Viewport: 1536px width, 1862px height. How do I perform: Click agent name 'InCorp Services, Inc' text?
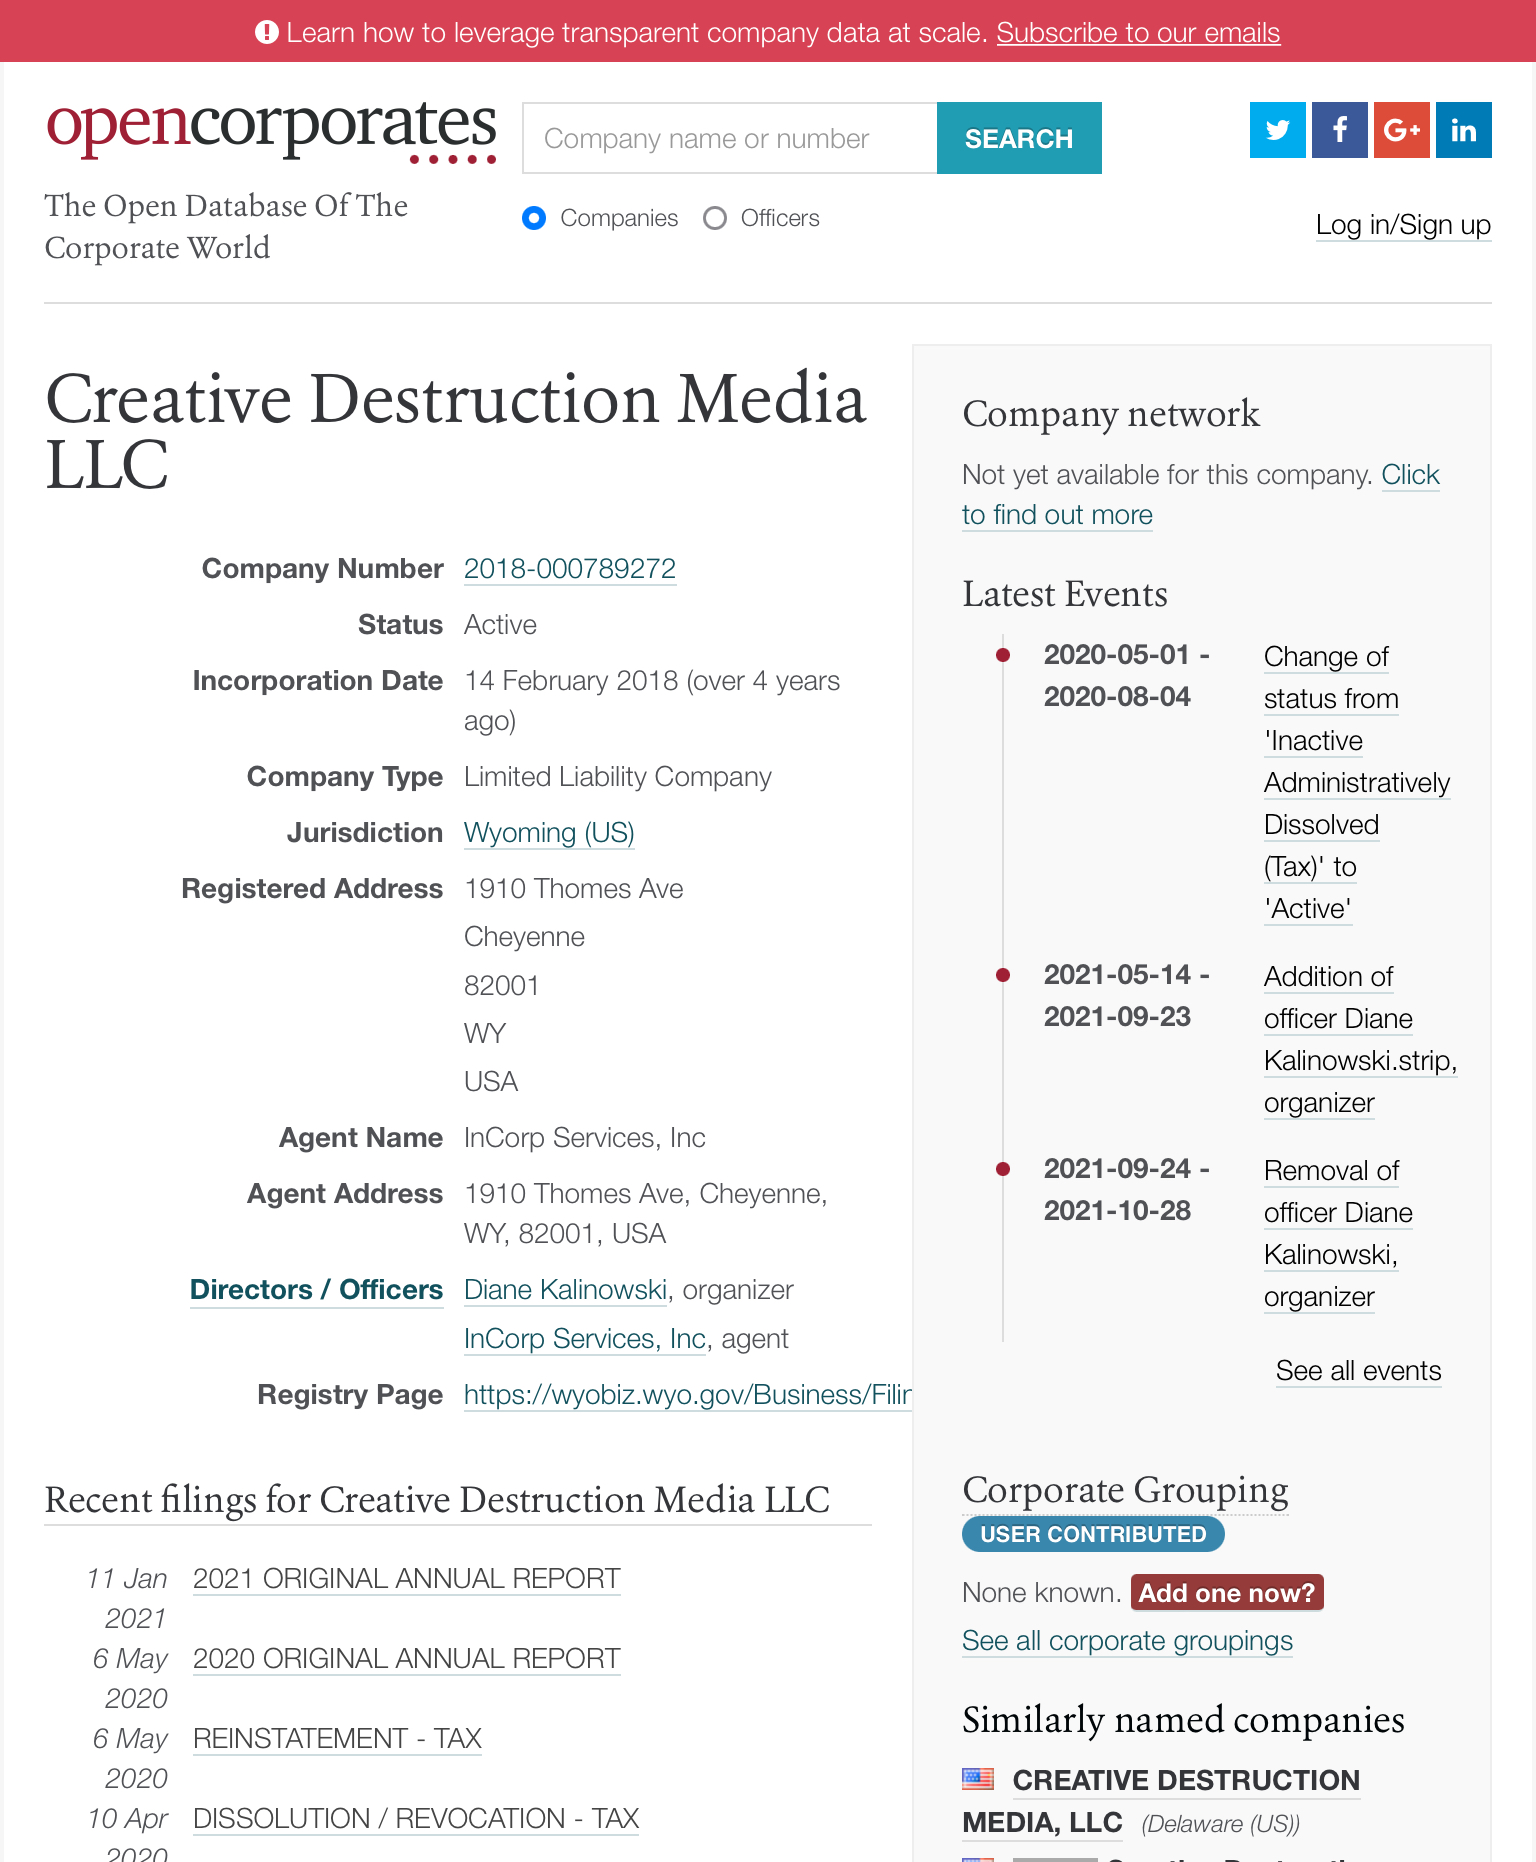[x=585, y=1137]
